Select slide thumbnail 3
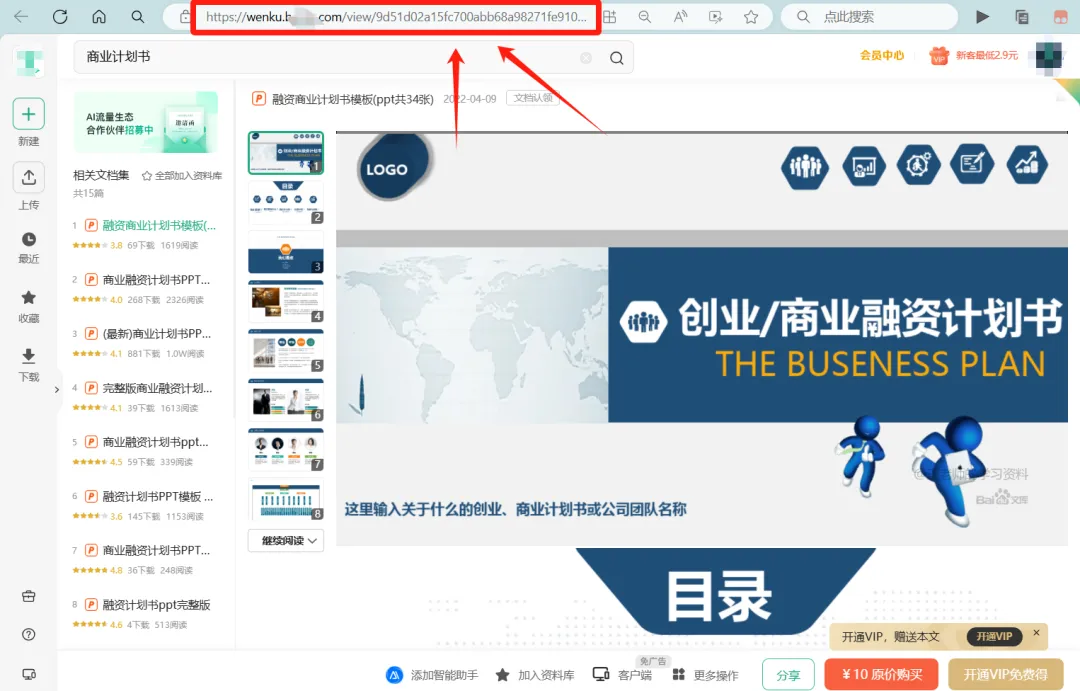This screenshot has height=691, width=1080. coord(286,252)
